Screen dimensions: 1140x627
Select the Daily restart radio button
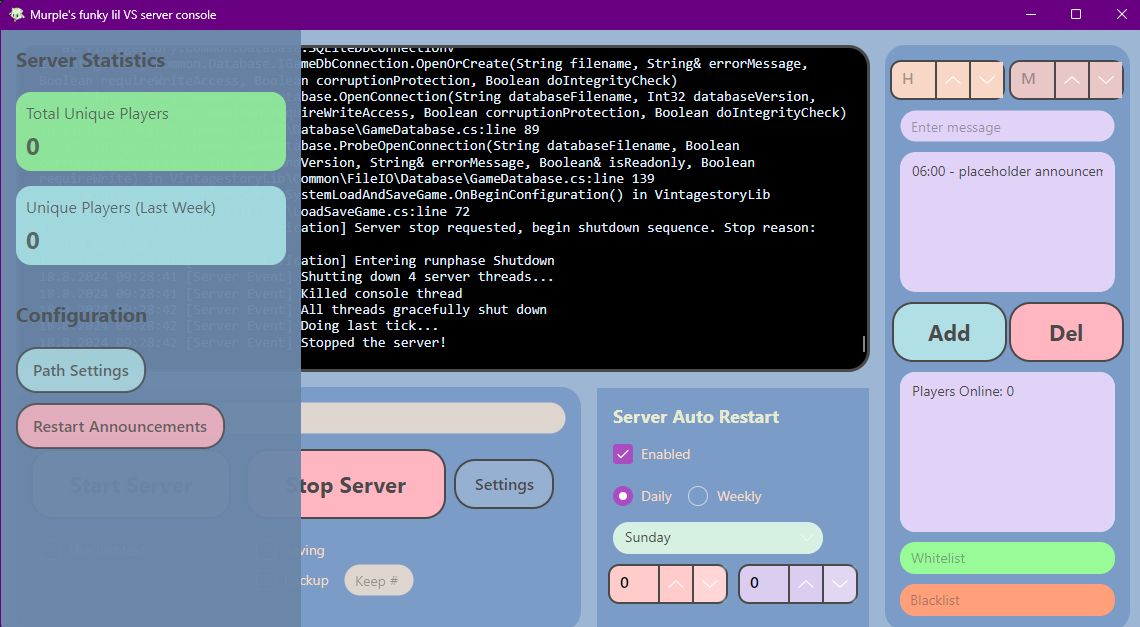coord(623,496)
